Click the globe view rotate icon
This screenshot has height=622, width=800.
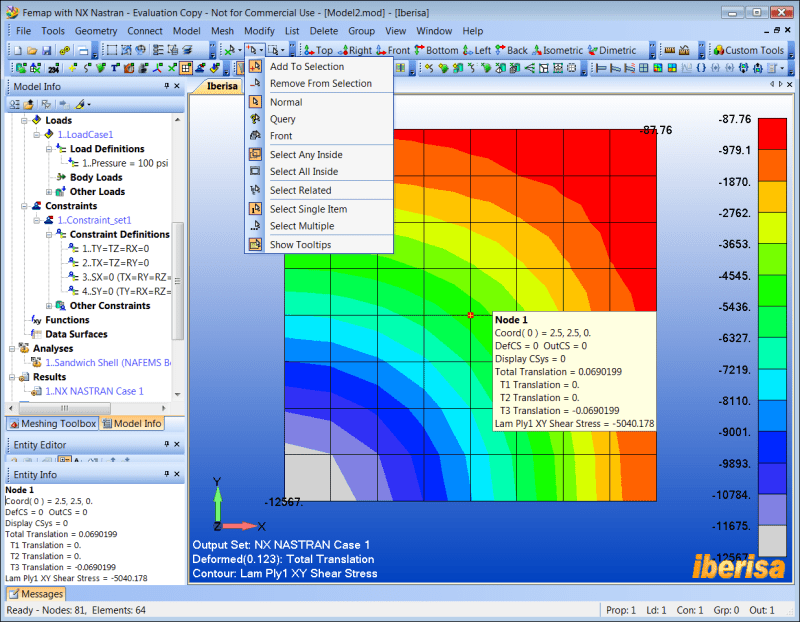pyautogui.click(x=140, y=50)
